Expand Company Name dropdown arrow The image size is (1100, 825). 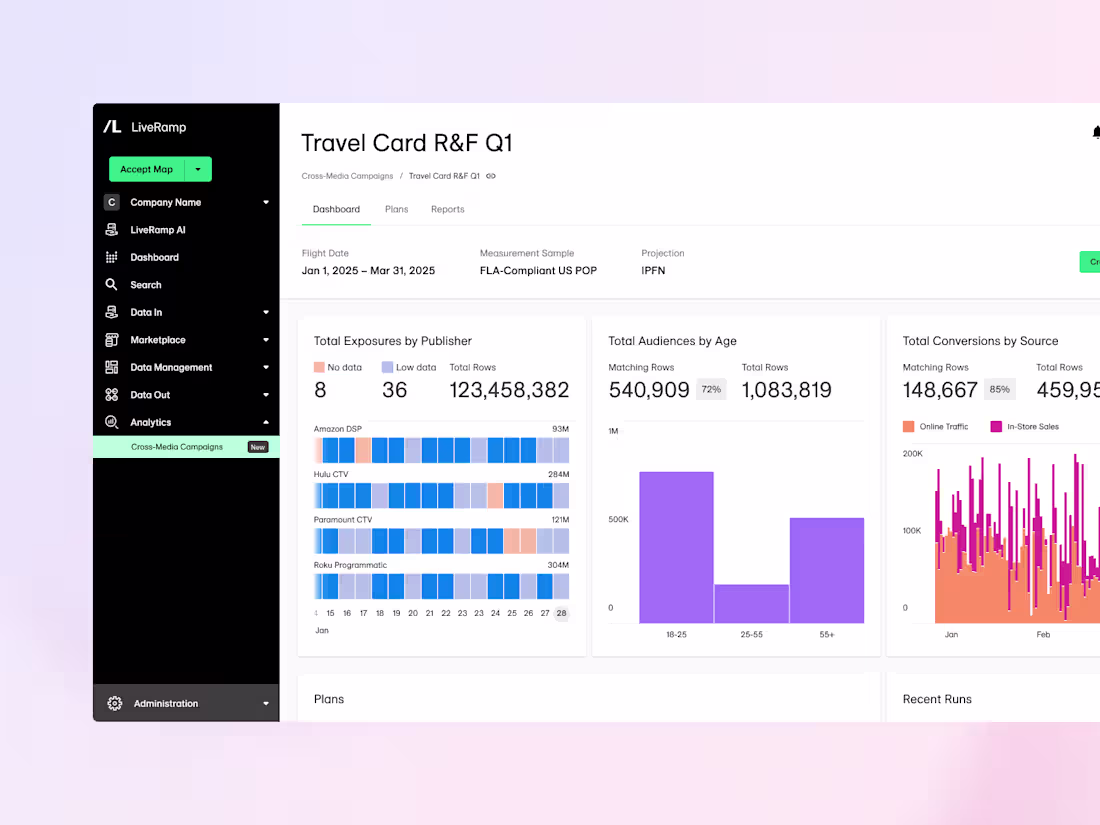tap(266, 202)
